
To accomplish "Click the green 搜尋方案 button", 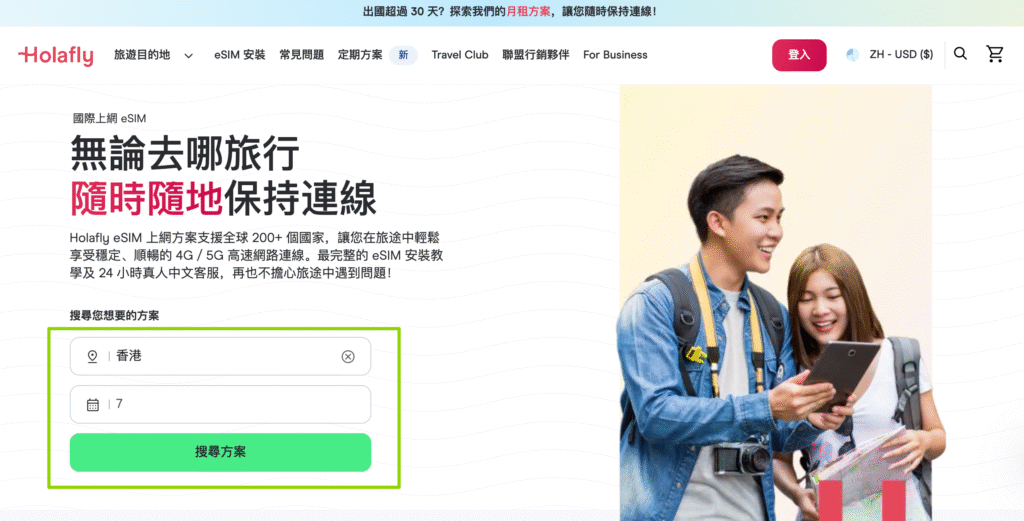I will (220, 452).
